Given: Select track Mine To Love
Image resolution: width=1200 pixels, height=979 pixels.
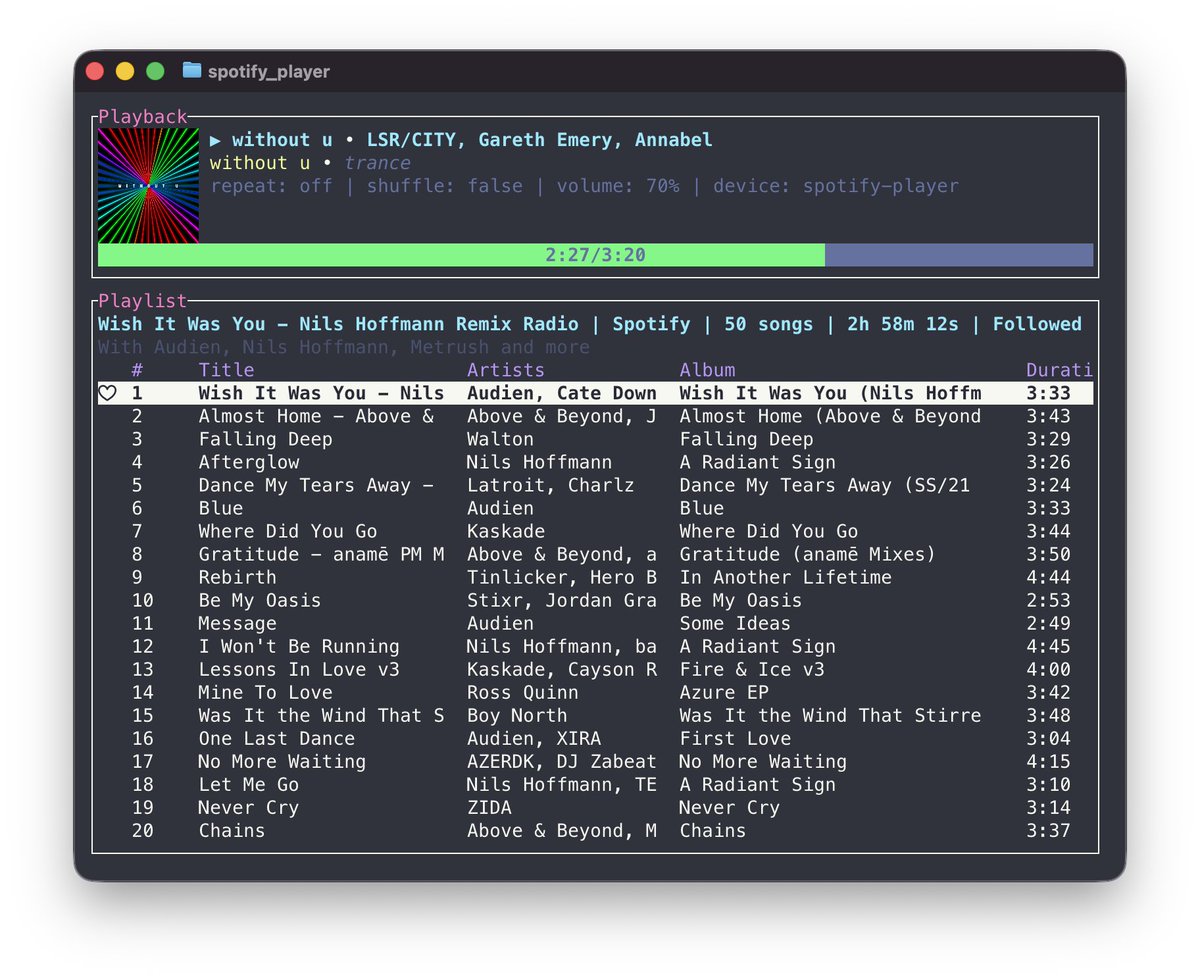Looking at the screenshot, I should 265,693.
